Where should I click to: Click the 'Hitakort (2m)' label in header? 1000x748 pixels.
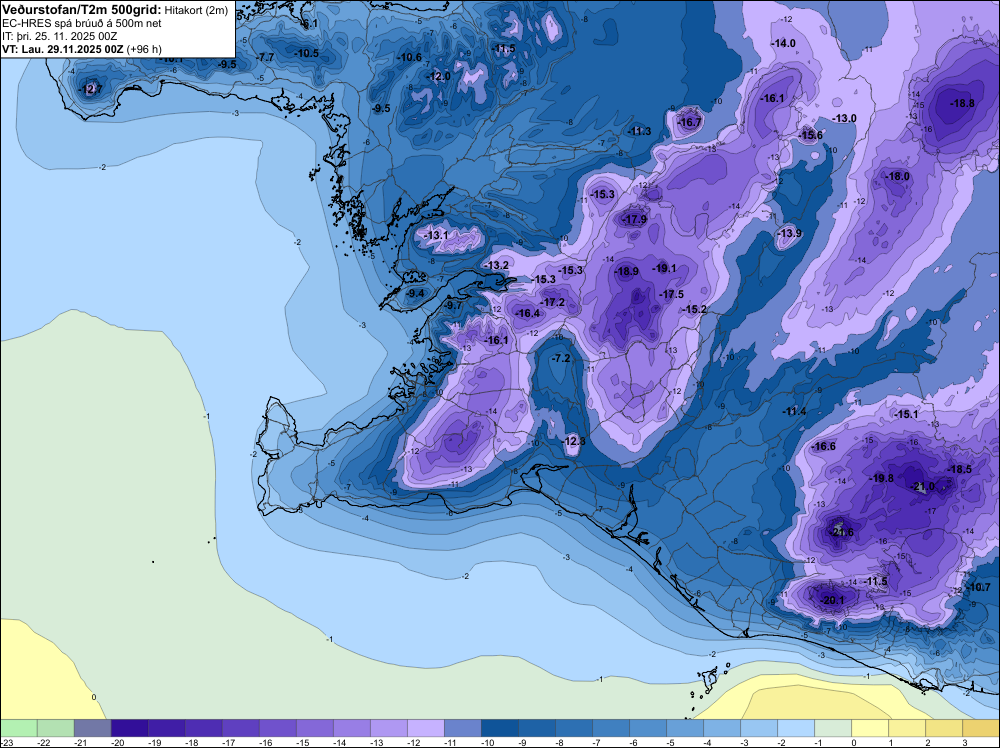click(x=196, y=11)
